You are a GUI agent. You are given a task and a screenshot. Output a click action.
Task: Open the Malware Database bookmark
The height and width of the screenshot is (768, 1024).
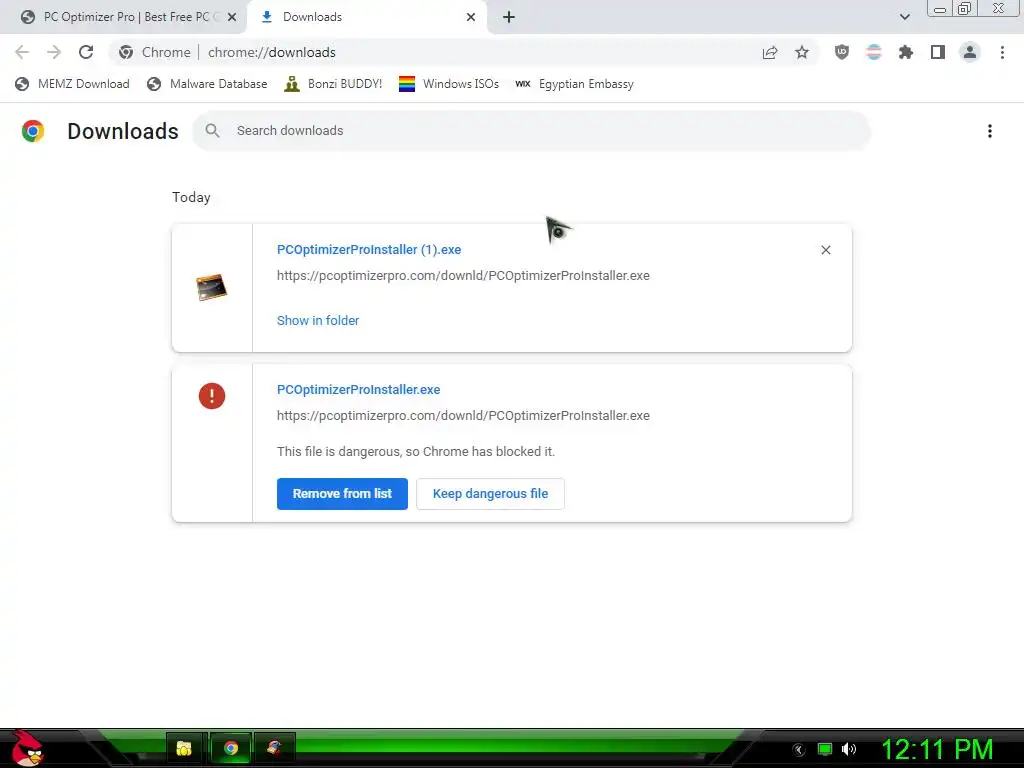coord(207,84)
